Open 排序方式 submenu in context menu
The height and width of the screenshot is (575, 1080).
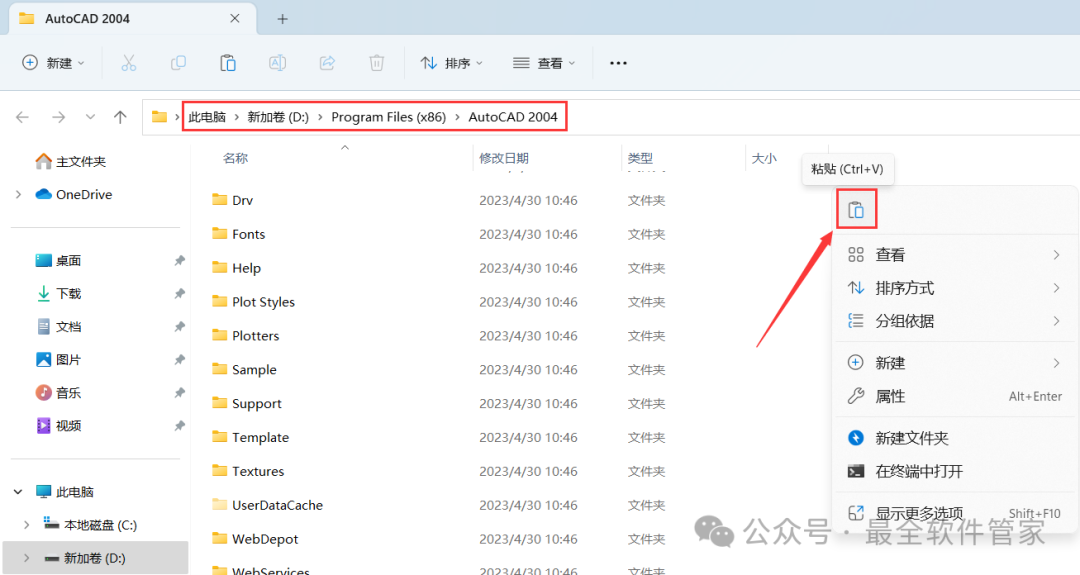(955, 288)
